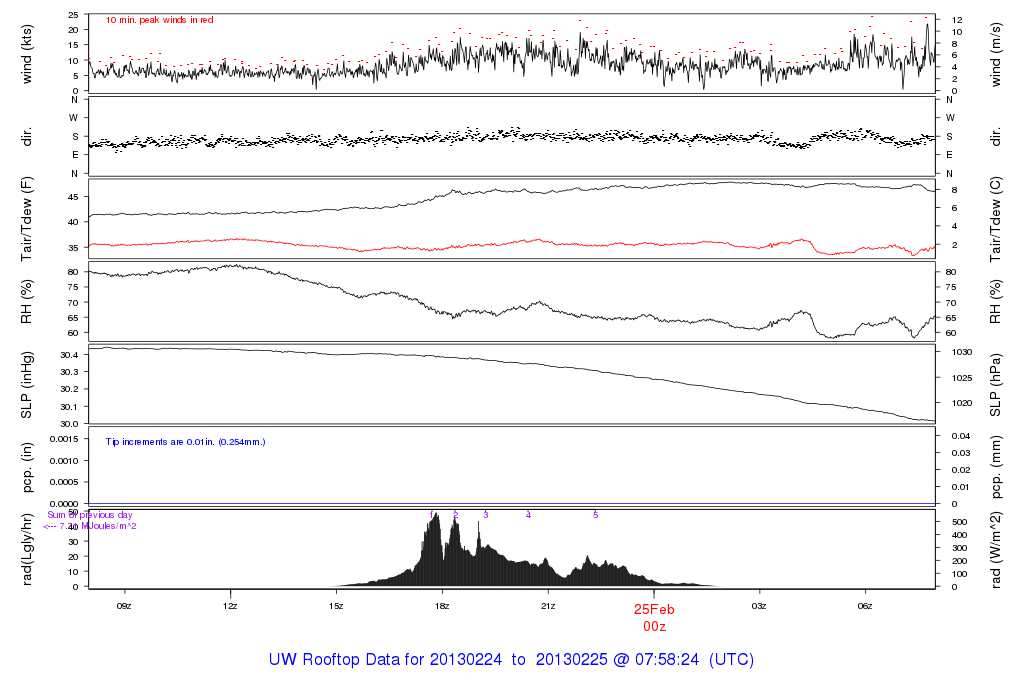The height and width of the screenshot is (700, 1024).
Task: Select the 'wind (kts)' axis label
Action: pyautogui.click(x=27, y=54)
